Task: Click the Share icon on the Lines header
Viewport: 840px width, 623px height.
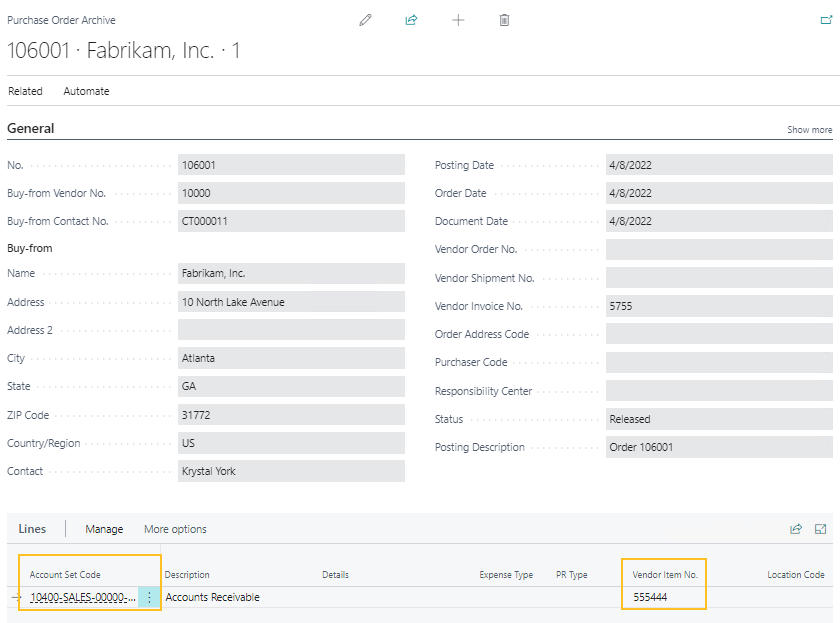Action: coord(796,528)
